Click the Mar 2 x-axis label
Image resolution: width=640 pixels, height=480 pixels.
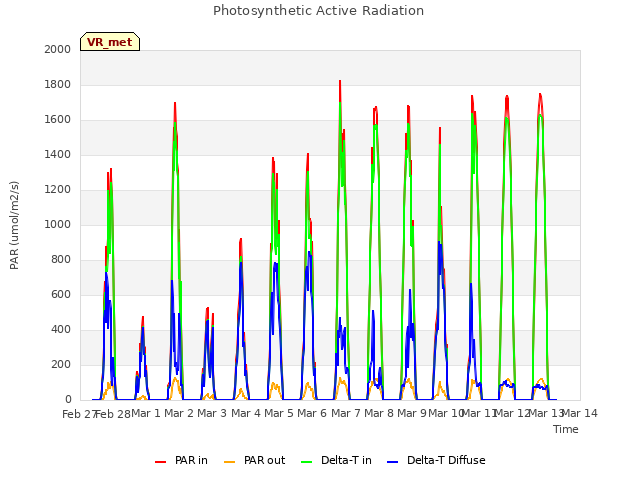tap(179, 413)
